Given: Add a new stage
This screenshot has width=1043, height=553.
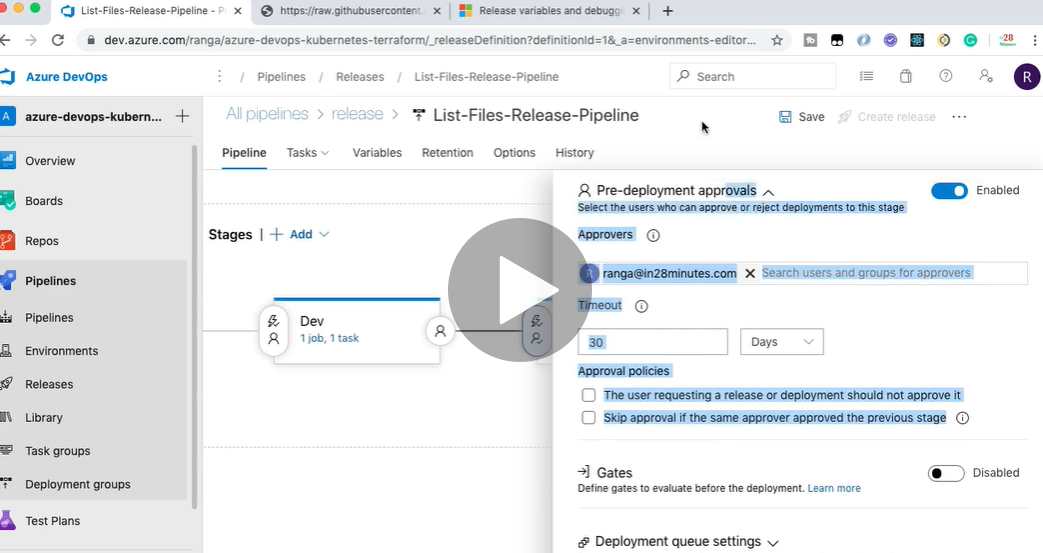Looking at the screenshot, I should (291, 234).
